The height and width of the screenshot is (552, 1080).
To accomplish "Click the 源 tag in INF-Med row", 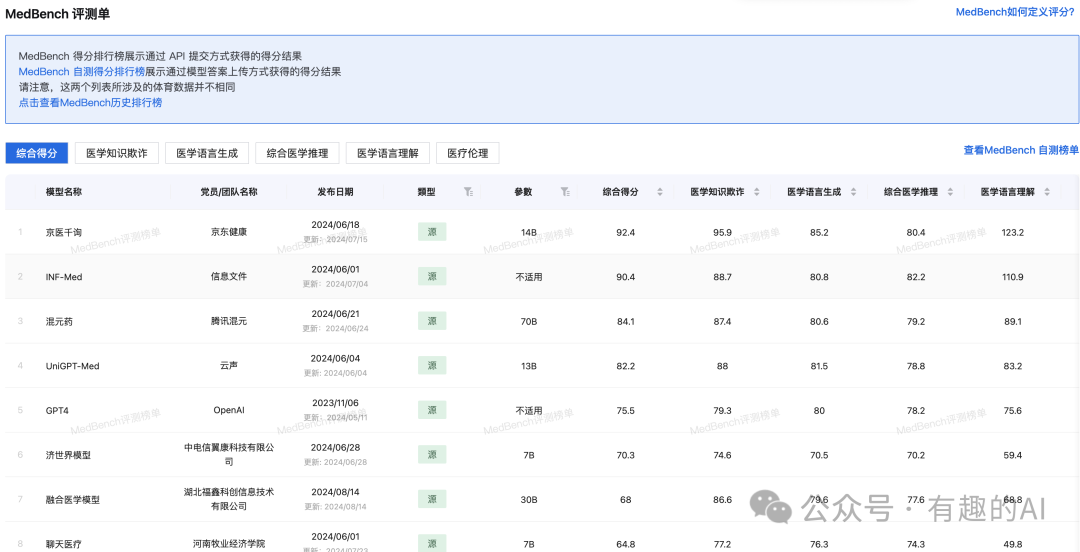I will coord(432,276).
